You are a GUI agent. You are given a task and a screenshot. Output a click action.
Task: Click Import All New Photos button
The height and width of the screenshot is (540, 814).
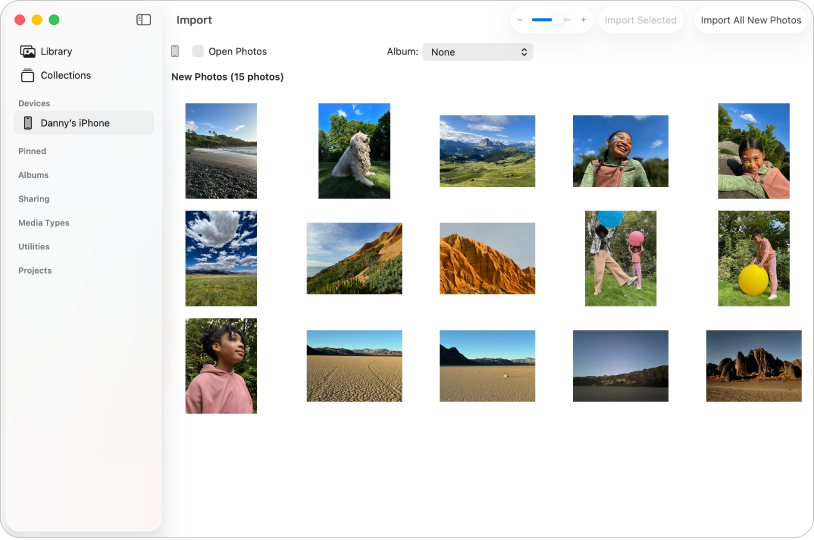[750, 20]
